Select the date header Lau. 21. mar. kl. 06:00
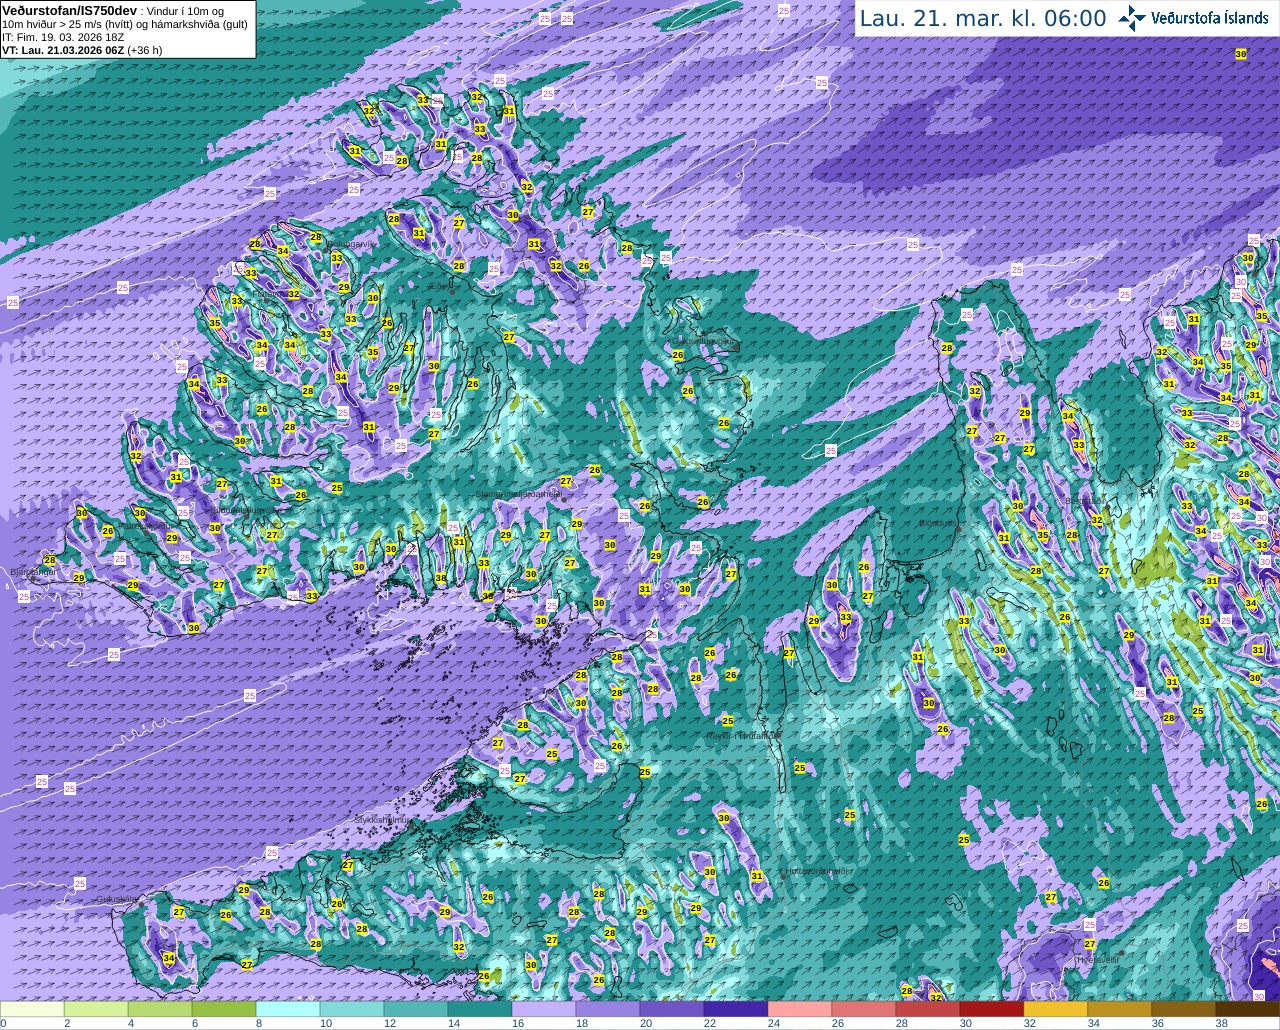This screenshot has height=1030, width=1280. coord(983,18)
